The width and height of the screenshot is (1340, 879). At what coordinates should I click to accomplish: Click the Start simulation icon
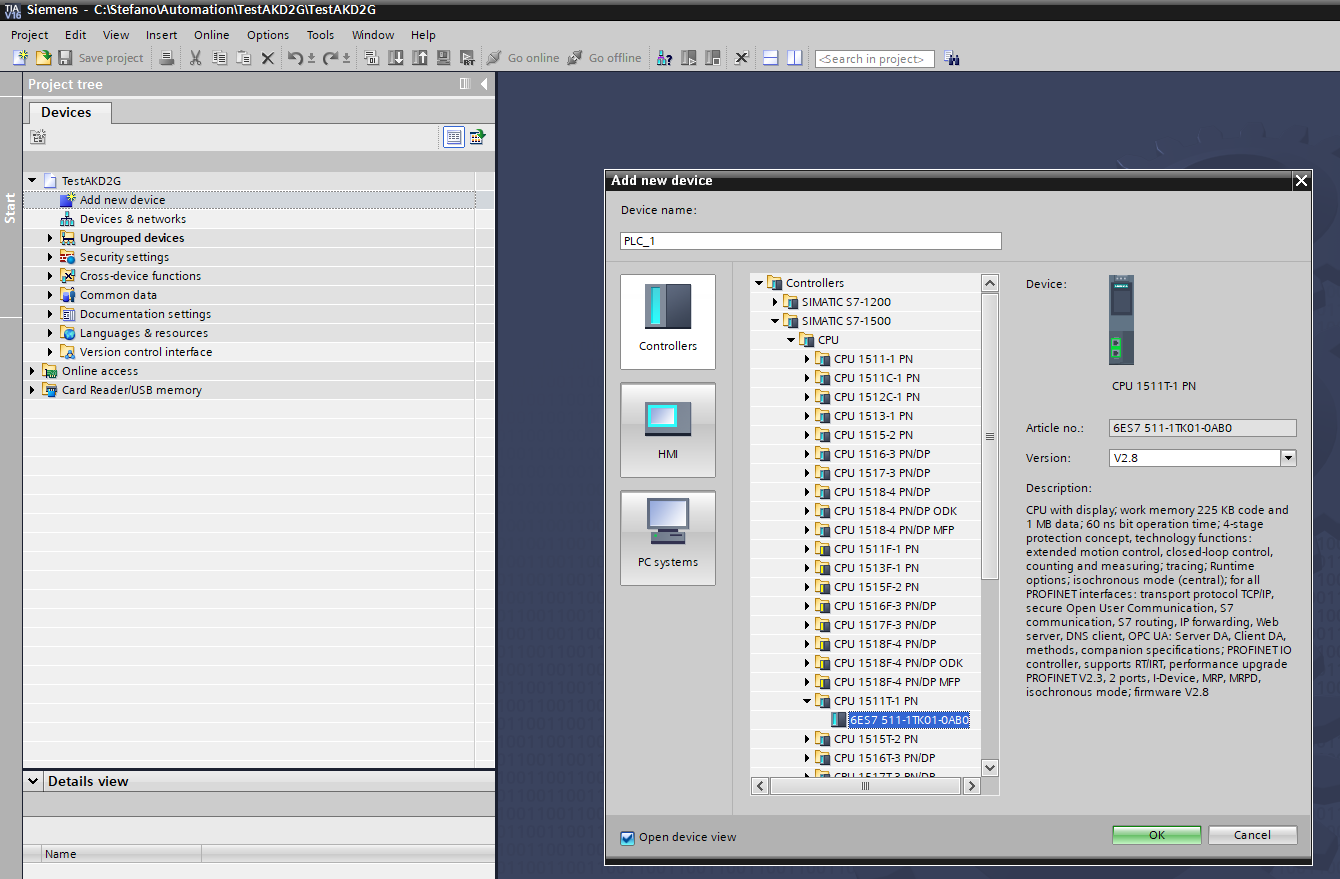click(444, 58)
